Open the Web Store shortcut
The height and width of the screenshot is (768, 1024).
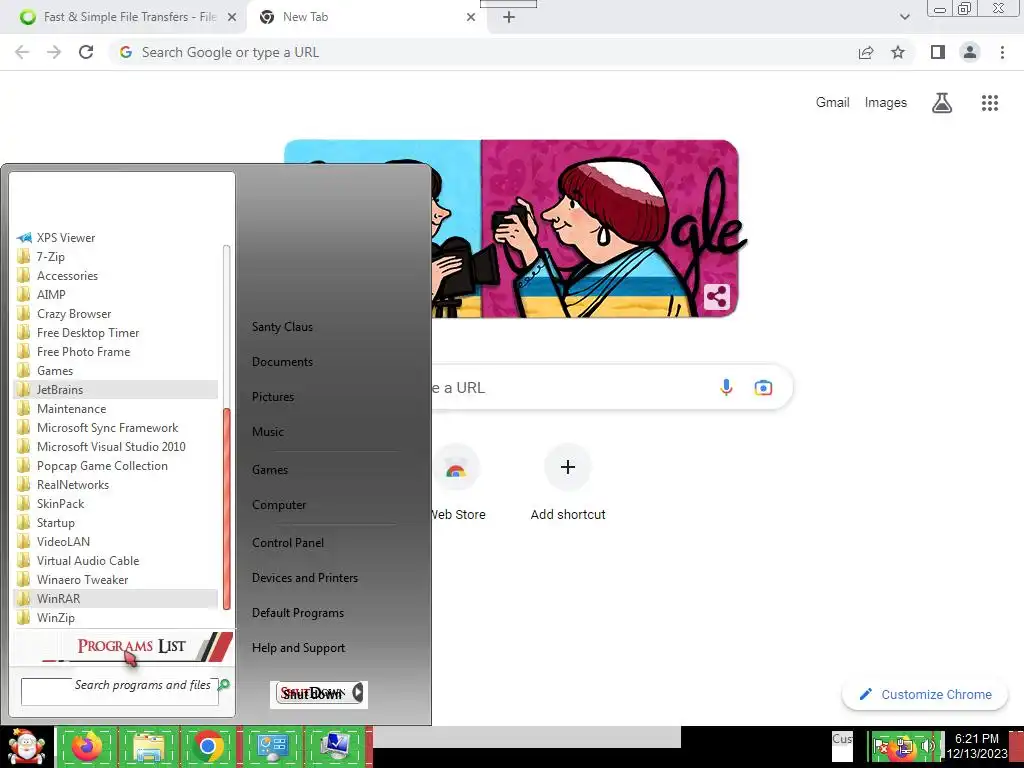(456, 483)
